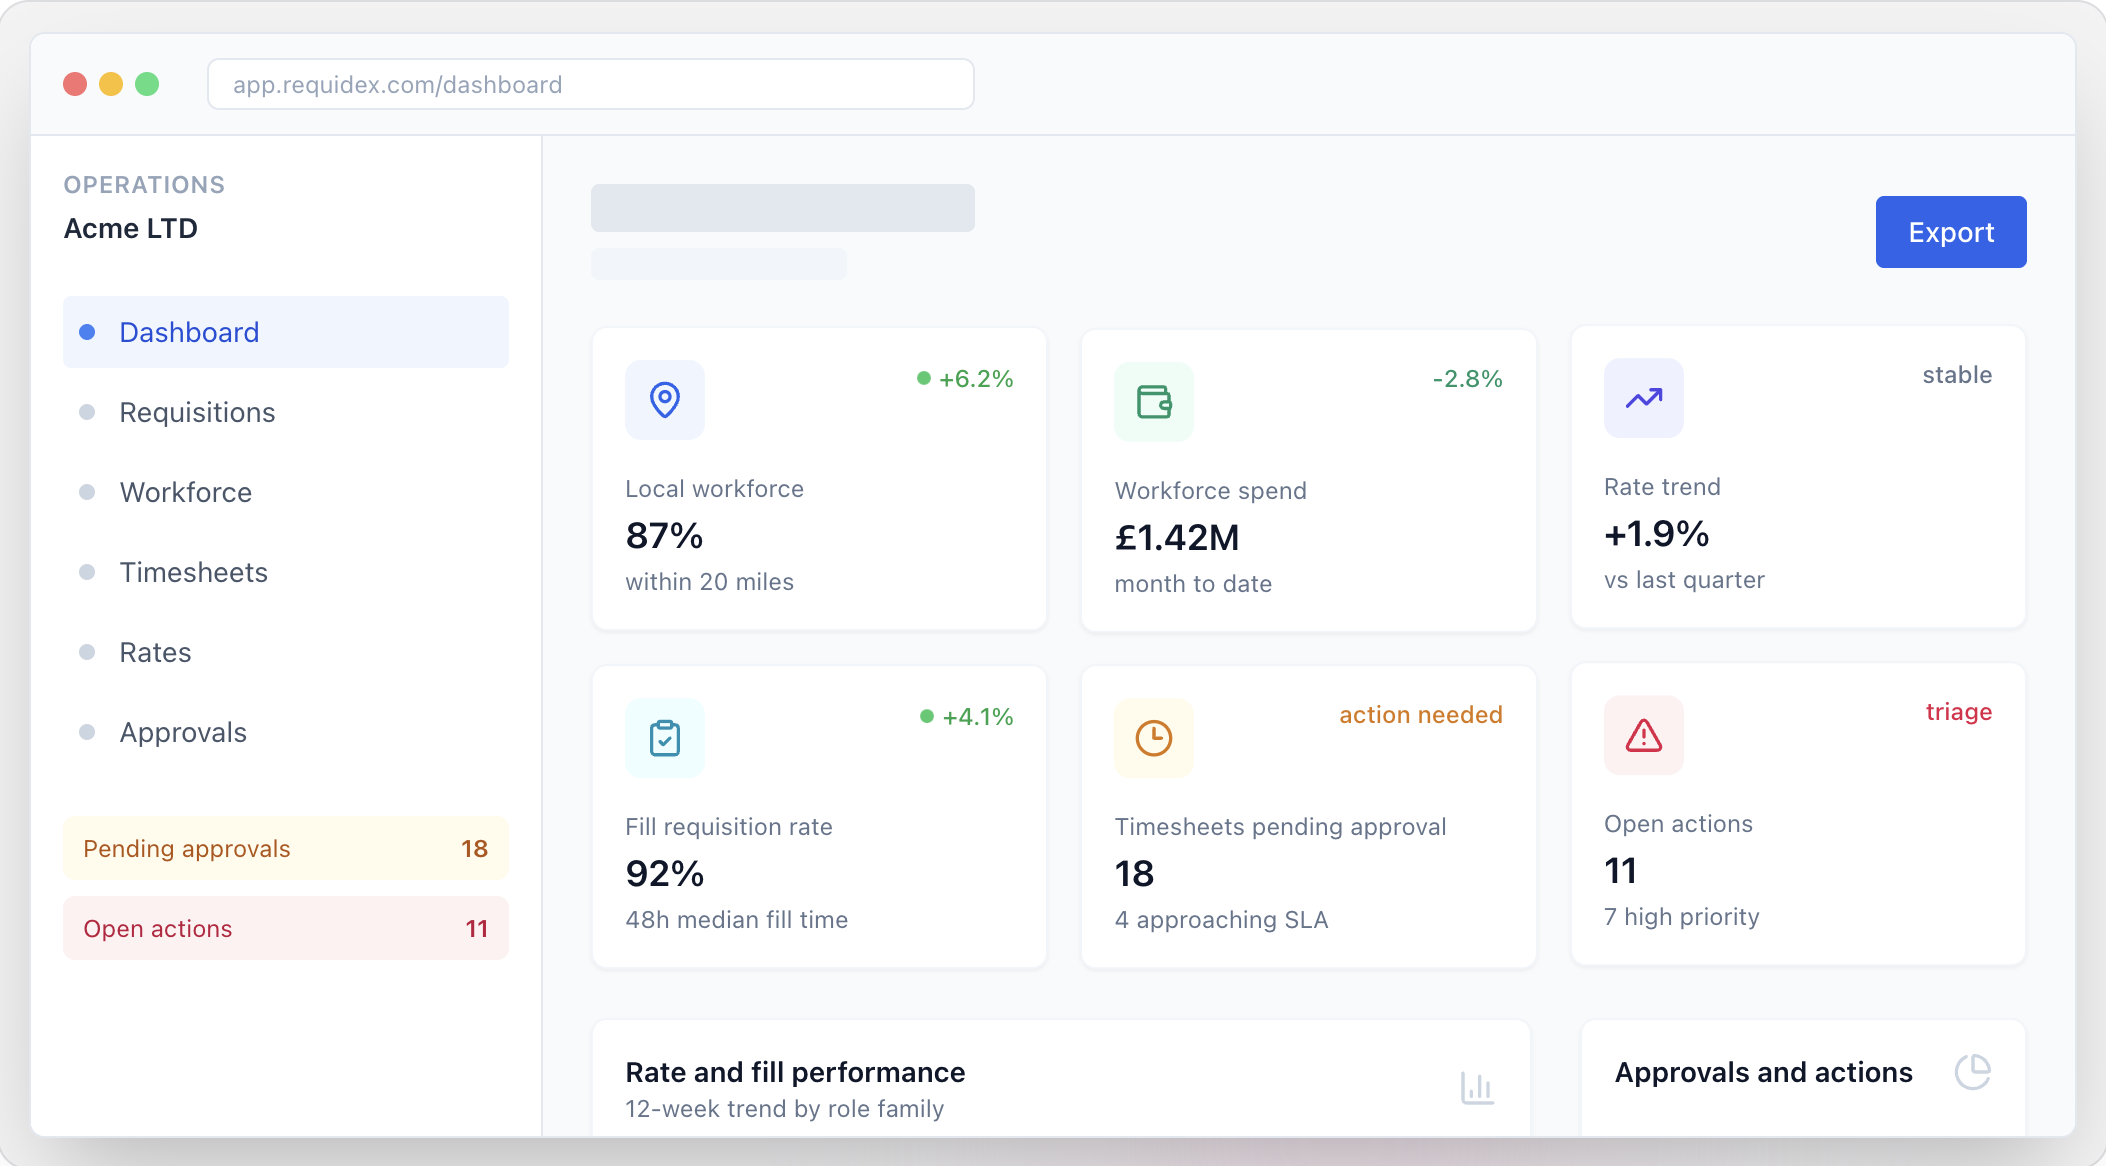Click the action needed label
This screenshot has width=2106, height=1166.
point(1421,715)
